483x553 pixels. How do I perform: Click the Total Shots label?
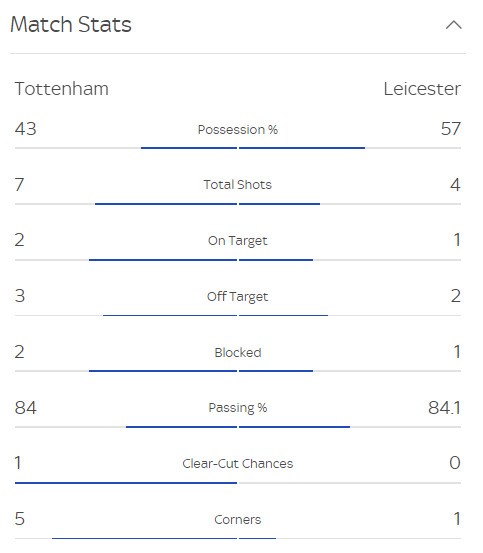pos(238,185)
